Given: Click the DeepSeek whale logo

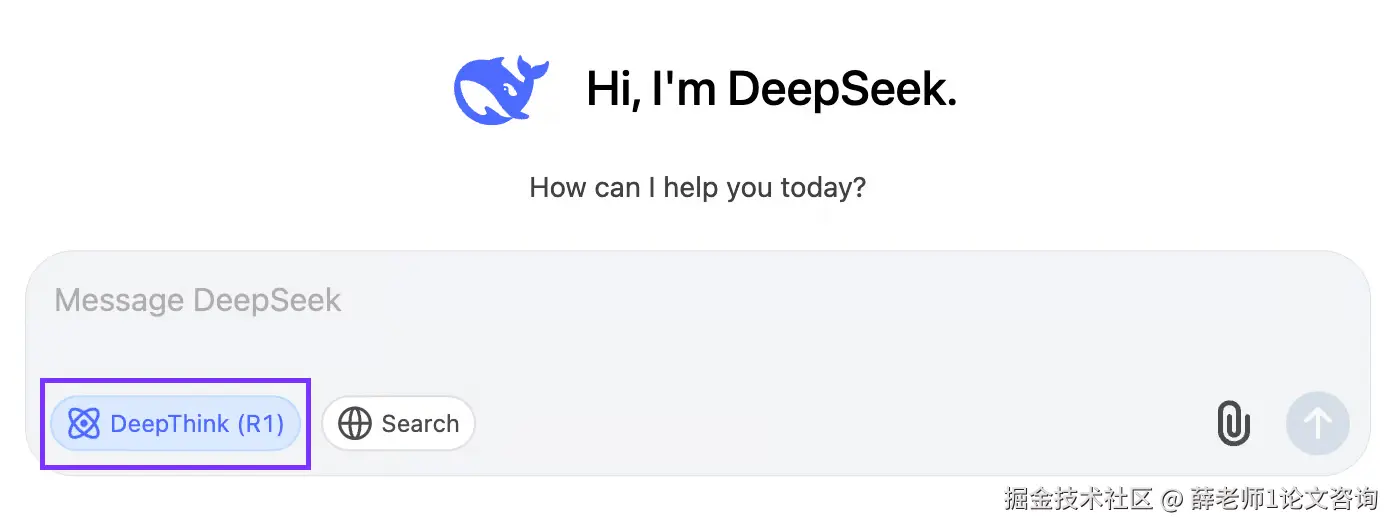Looking at the screenshot, I should pyautogui.click(x=500, y=90).
